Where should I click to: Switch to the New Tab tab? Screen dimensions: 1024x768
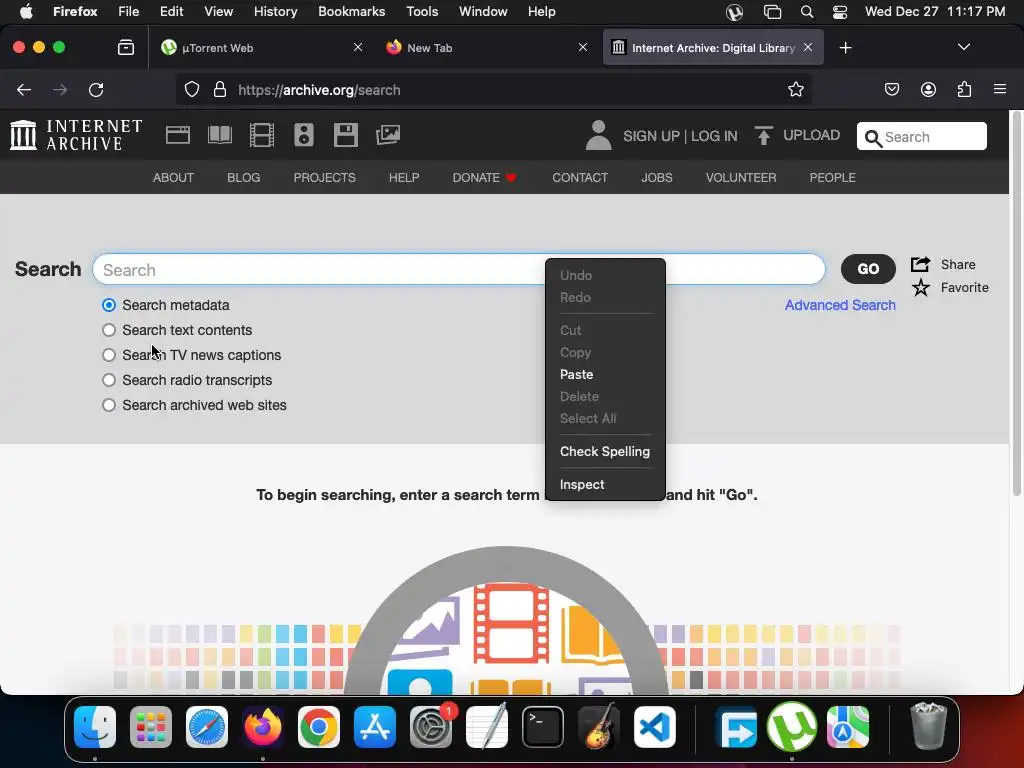tap(487, 48)
